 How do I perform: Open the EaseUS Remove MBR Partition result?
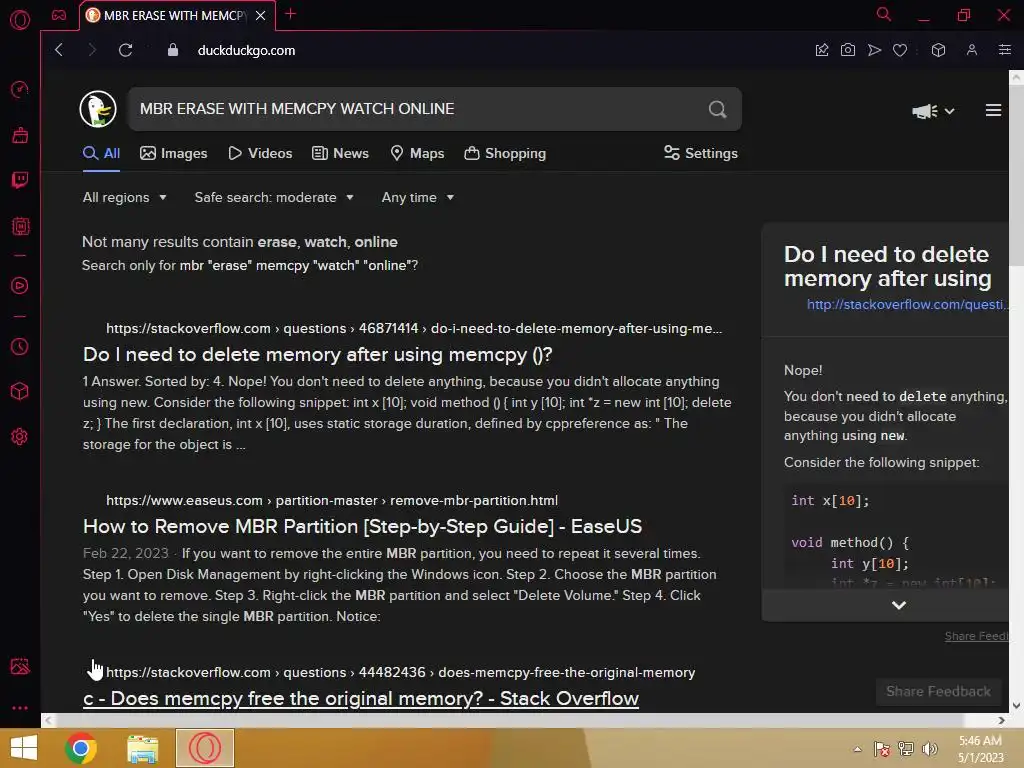click(362, 526)
